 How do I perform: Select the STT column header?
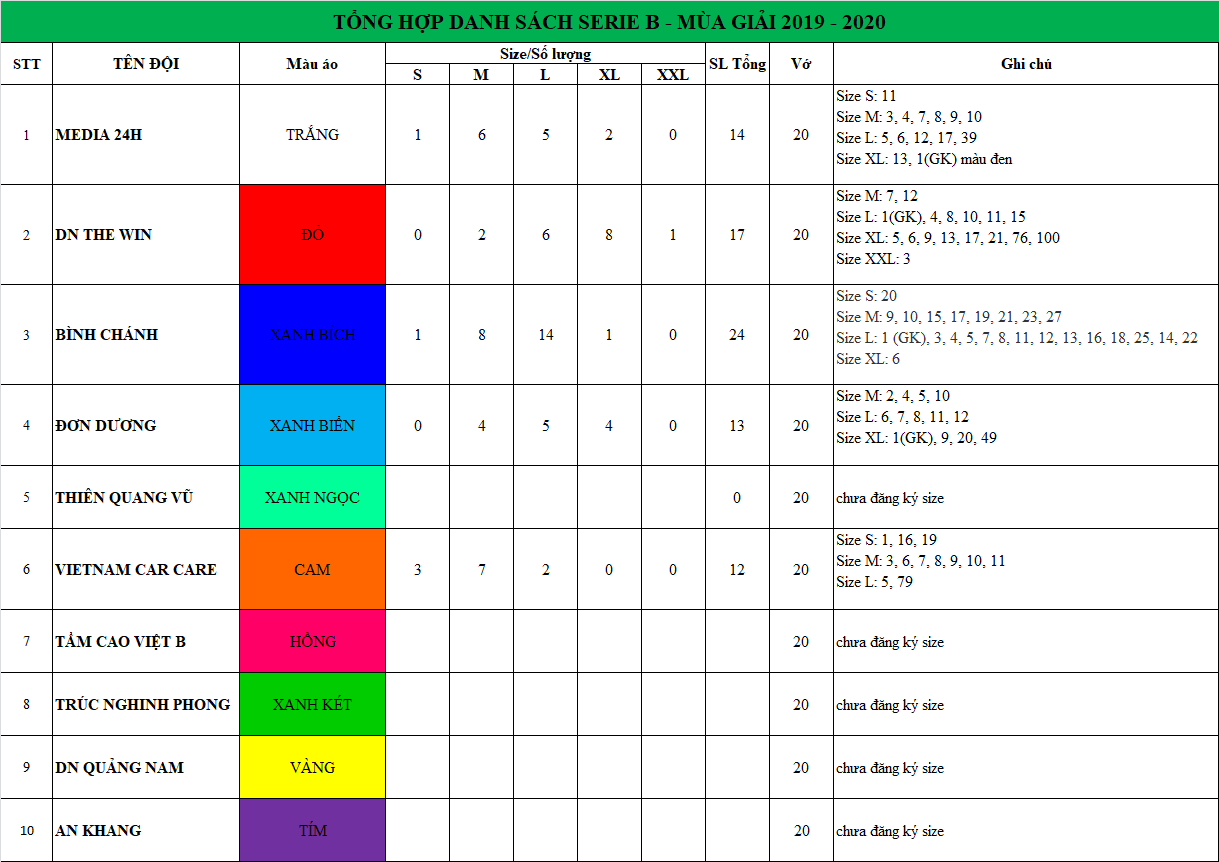27,64
